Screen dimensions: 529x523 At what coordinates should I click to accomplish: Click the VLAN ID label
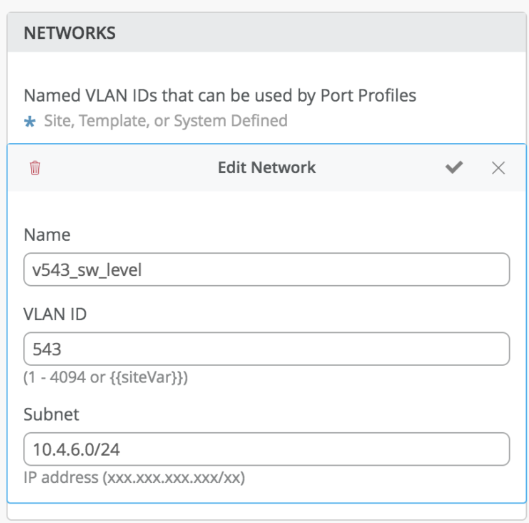(55, 314)
